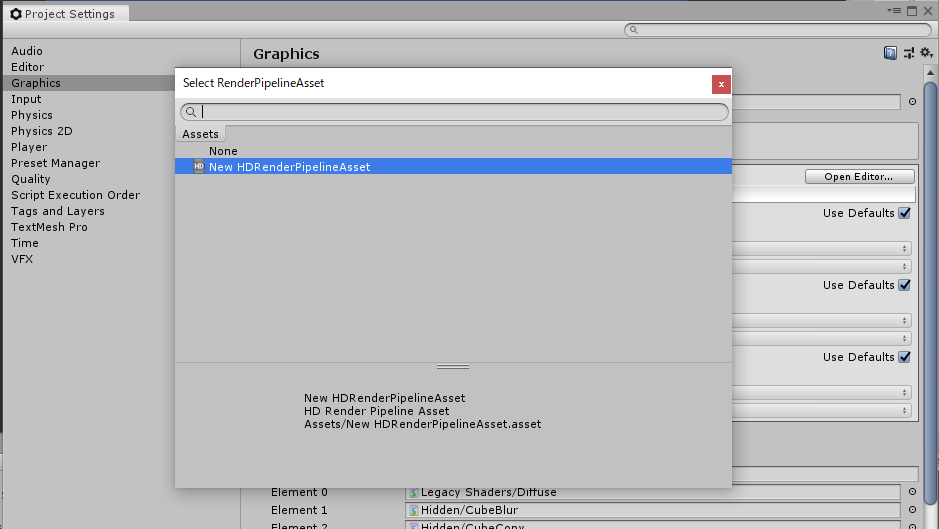Open the second dropdown under the first Use Defaults
This screenshot has height=529, width=939.
[x=822, y=267]
